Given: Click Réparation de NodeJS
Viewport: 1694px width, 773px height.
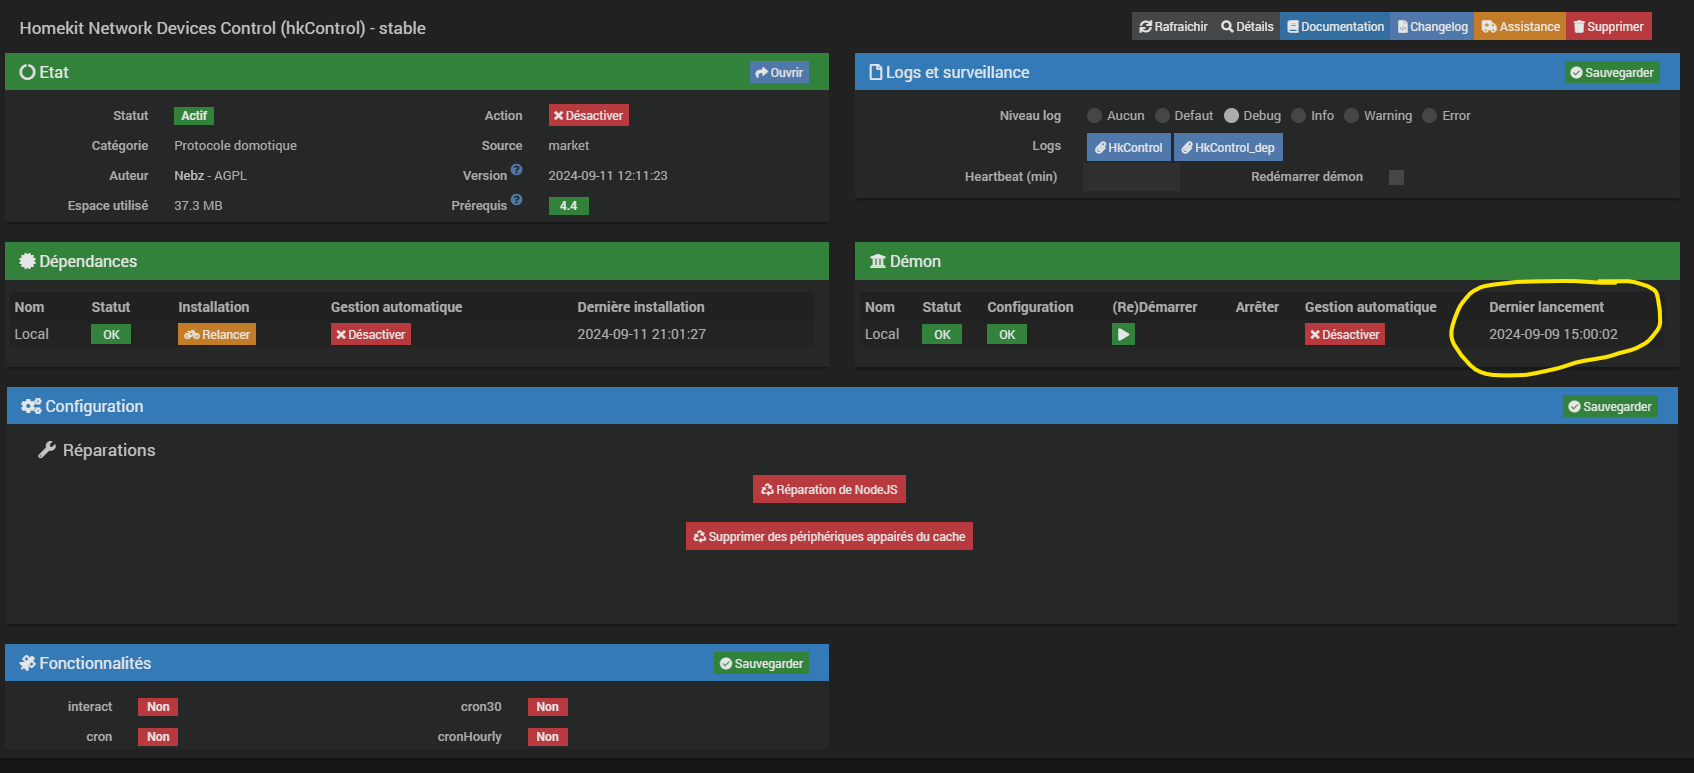Looking at the screenshot, I should tap(829, 489).
